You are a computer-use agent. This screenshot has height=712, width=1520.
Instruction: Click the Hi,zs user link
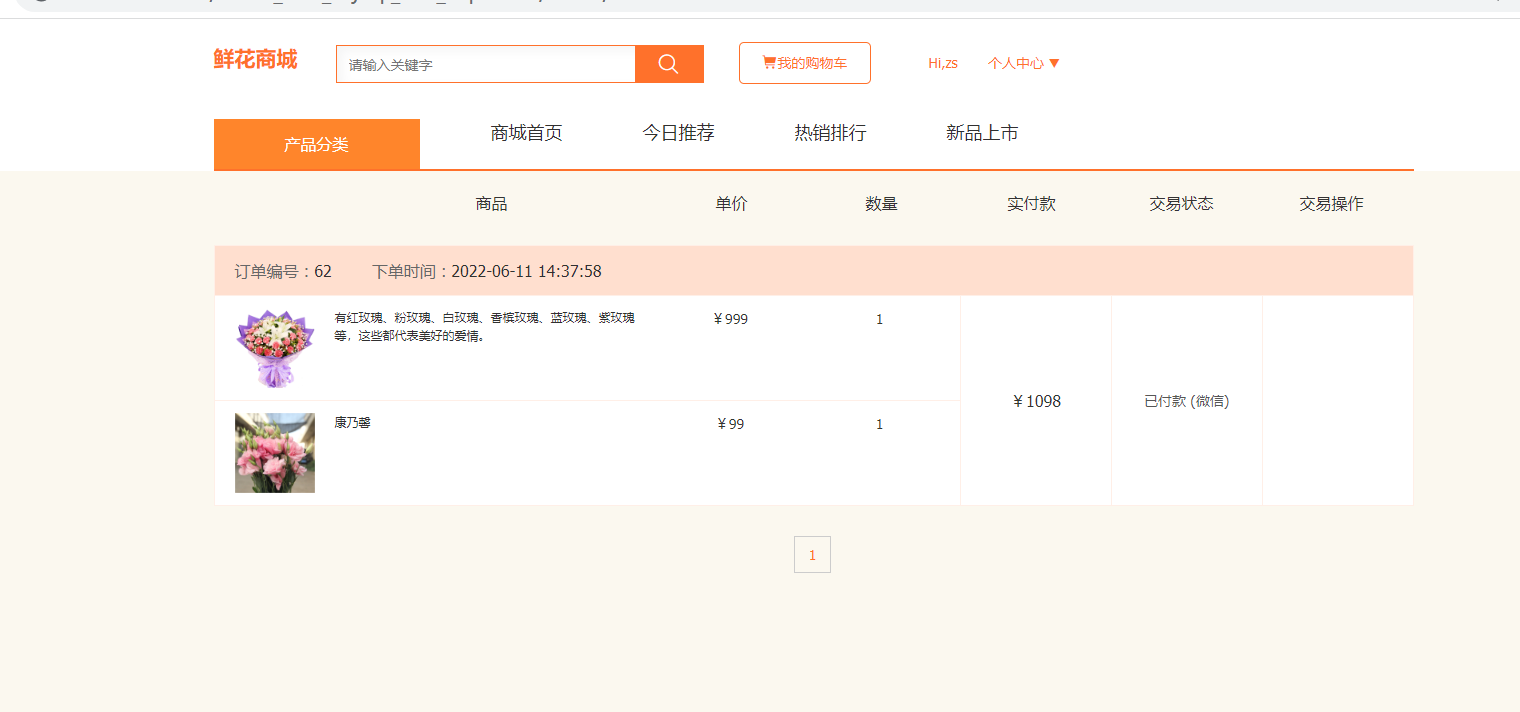point(943,63)
